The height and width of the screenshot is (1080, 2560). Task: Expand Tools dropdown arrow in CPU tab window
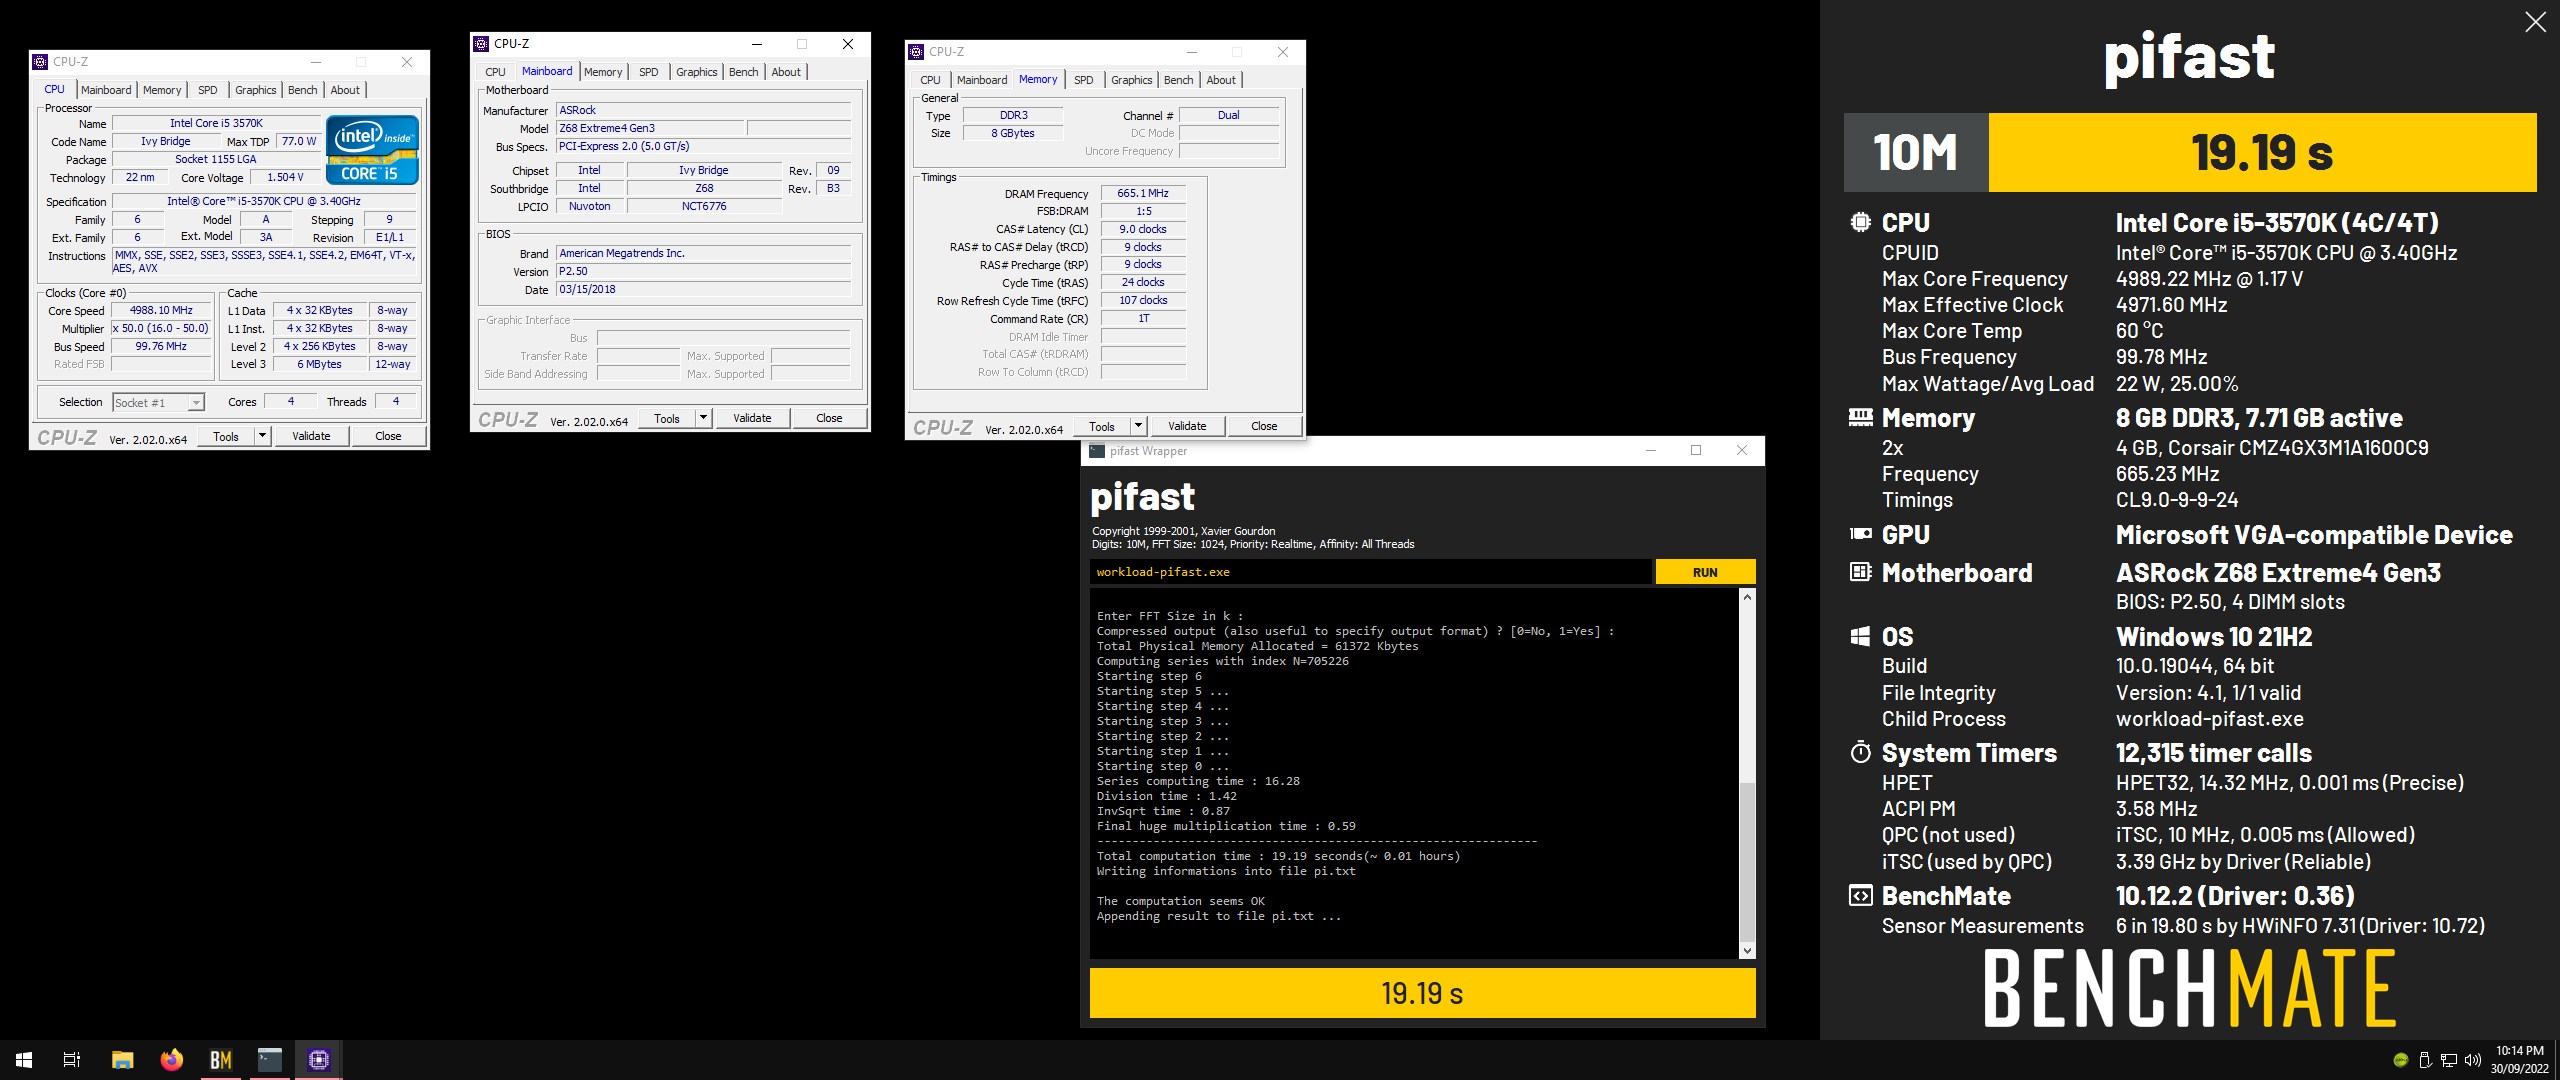coord(262,436)
